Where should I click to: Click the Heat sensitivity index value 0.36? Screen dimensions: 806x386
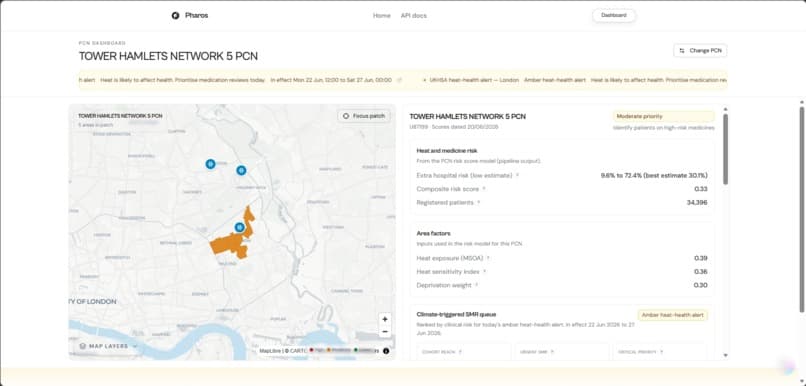[701, 271]
